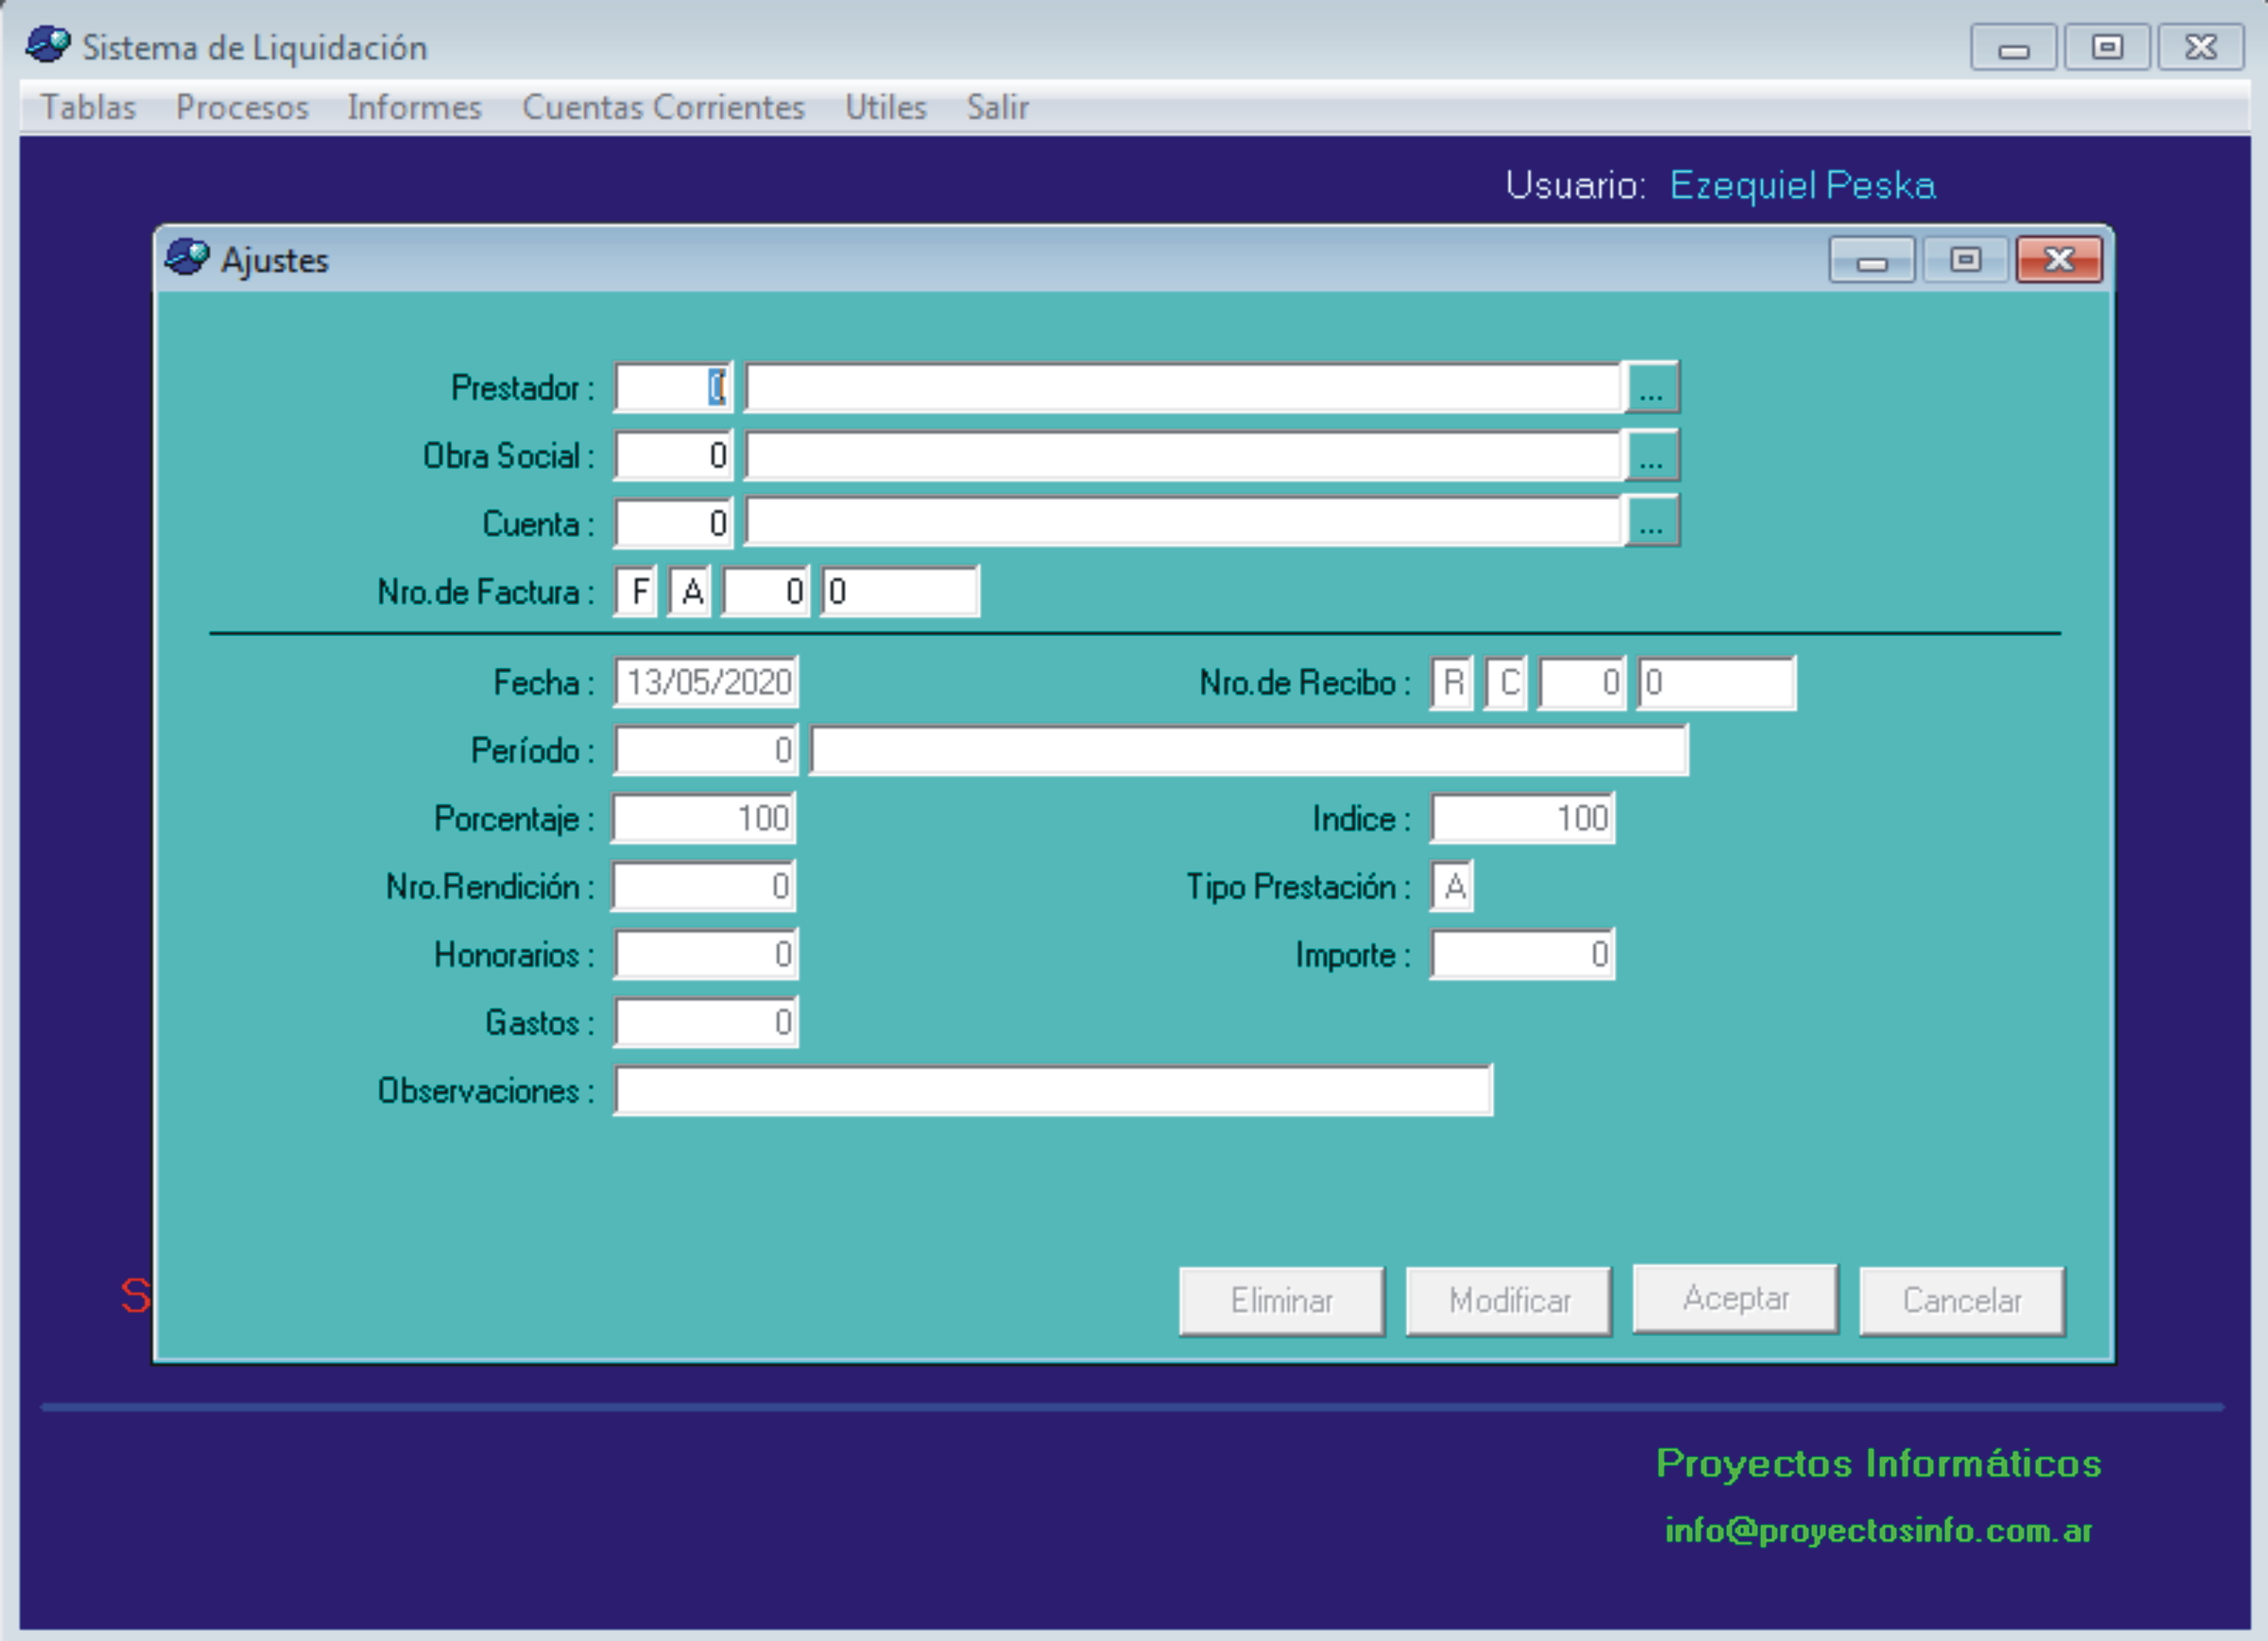Click the user name Ezequiel Peska
Image resolution: width=2268 pixels, height=1641 pixels.
point(1802,186)
